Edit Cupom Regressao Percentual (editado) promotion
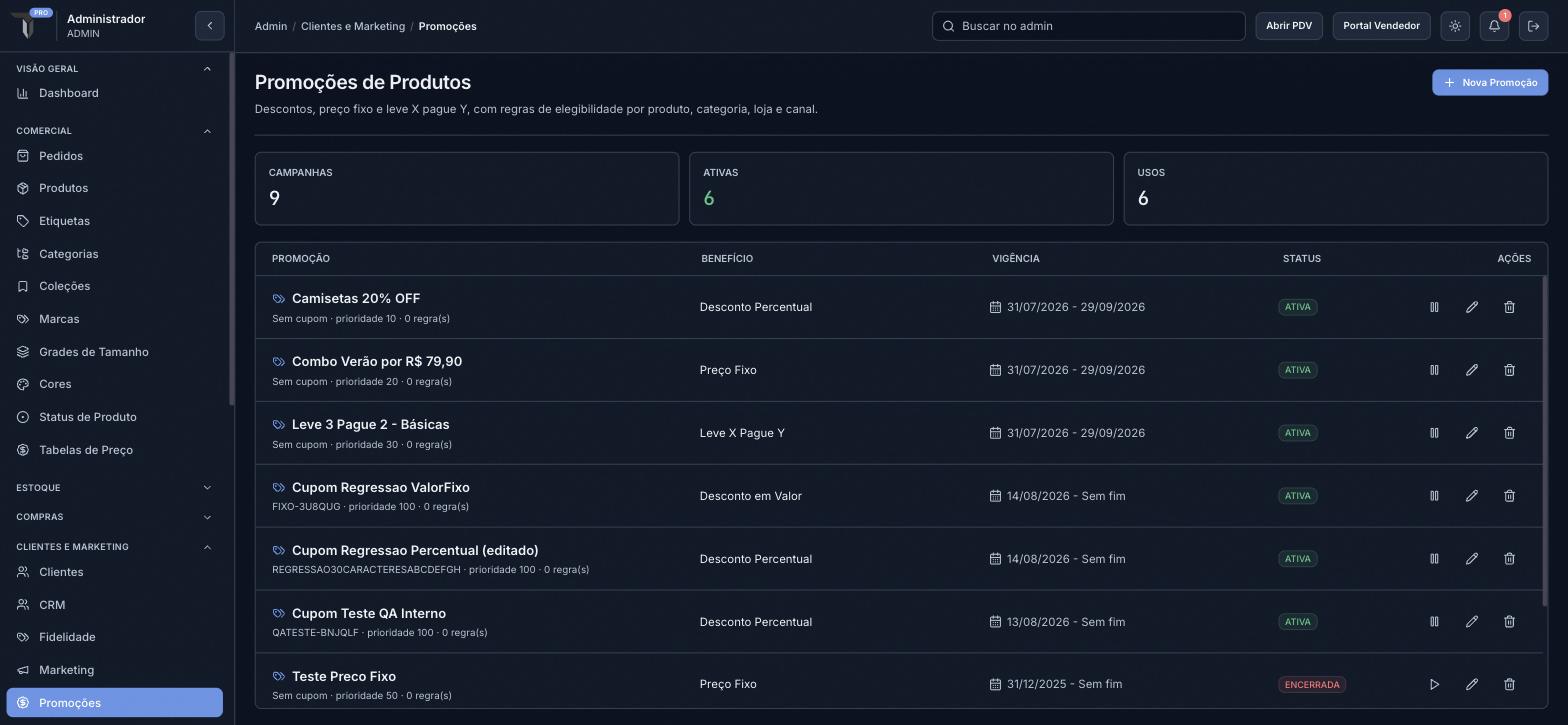Image resolution: width=1568 pixels, height=725 pixels. tap(1472, 559)
